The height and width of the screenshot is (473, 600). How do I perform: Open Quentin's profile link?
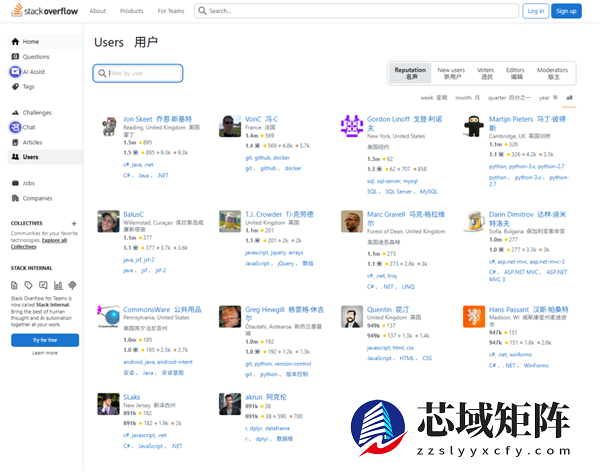click(388, 310)
